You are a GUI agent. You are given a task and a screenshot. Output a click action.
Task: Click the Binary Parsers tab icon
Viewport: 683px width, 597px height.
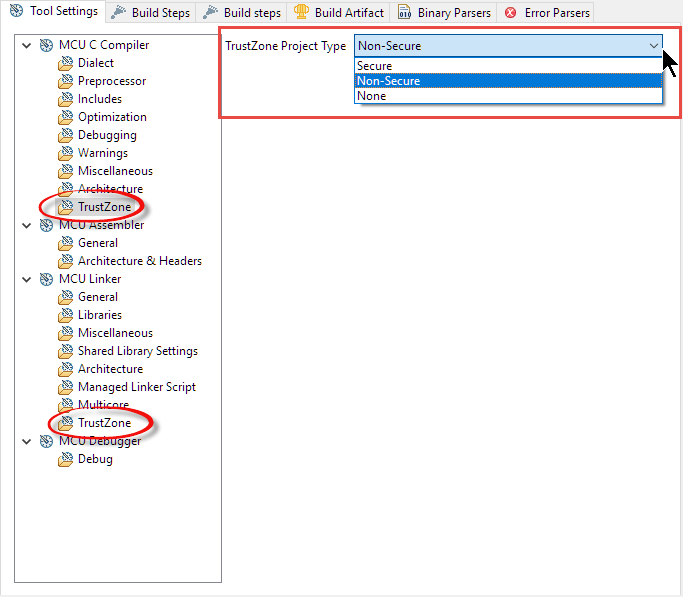(x=404, y=13)
